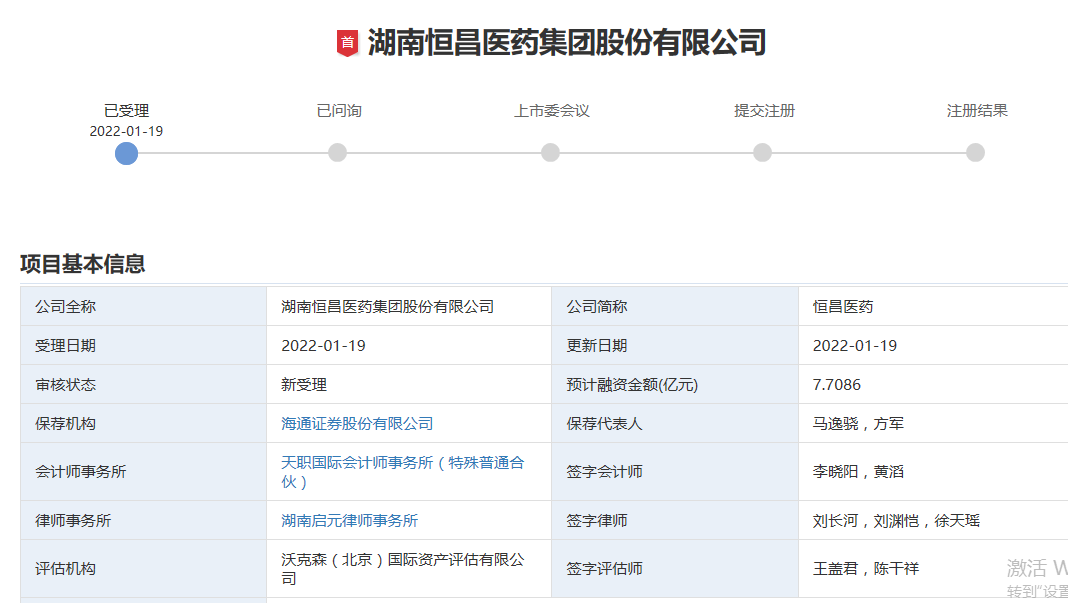Click the 受理日期 label cell
The image size is (1068, 603).
(144, 345)
